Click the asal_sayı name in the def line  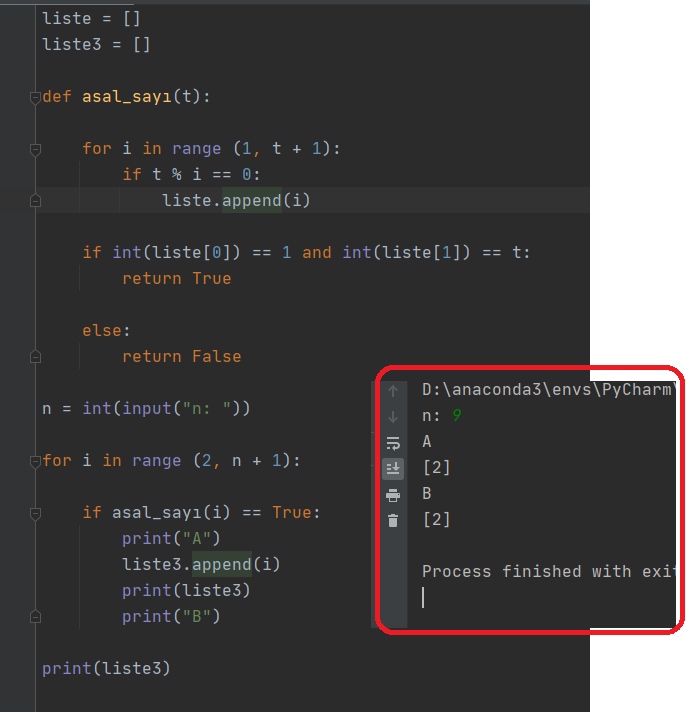[x=127, y=97]
